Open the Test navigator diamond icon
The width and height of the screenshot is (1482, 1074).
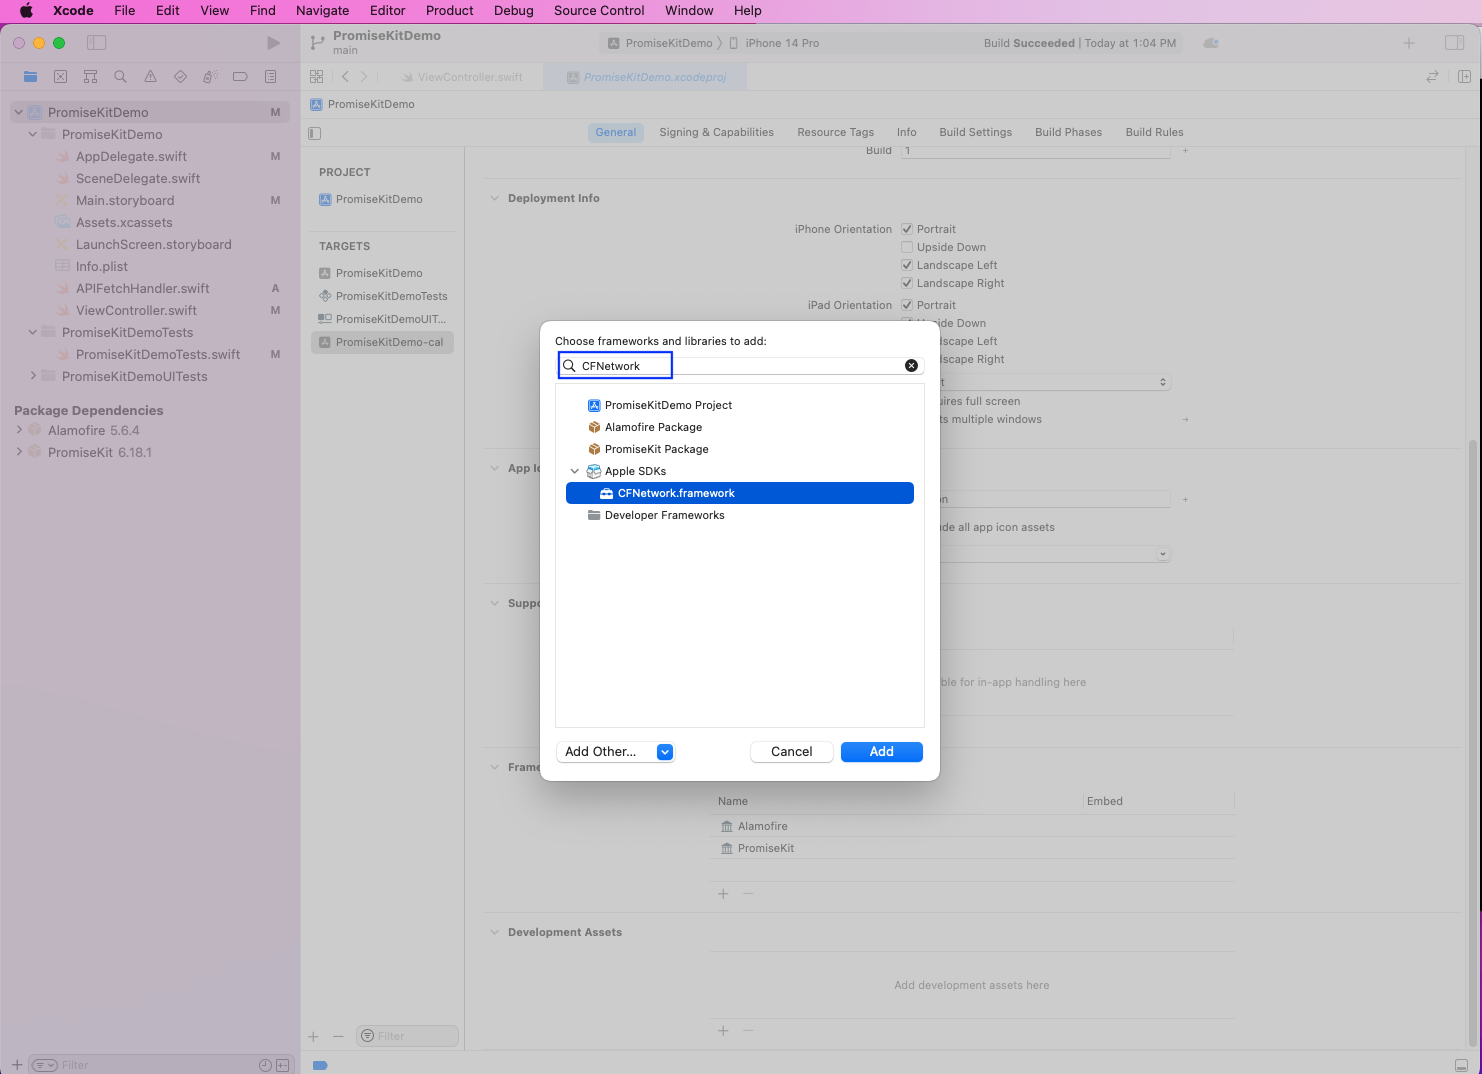pos(180,77)
